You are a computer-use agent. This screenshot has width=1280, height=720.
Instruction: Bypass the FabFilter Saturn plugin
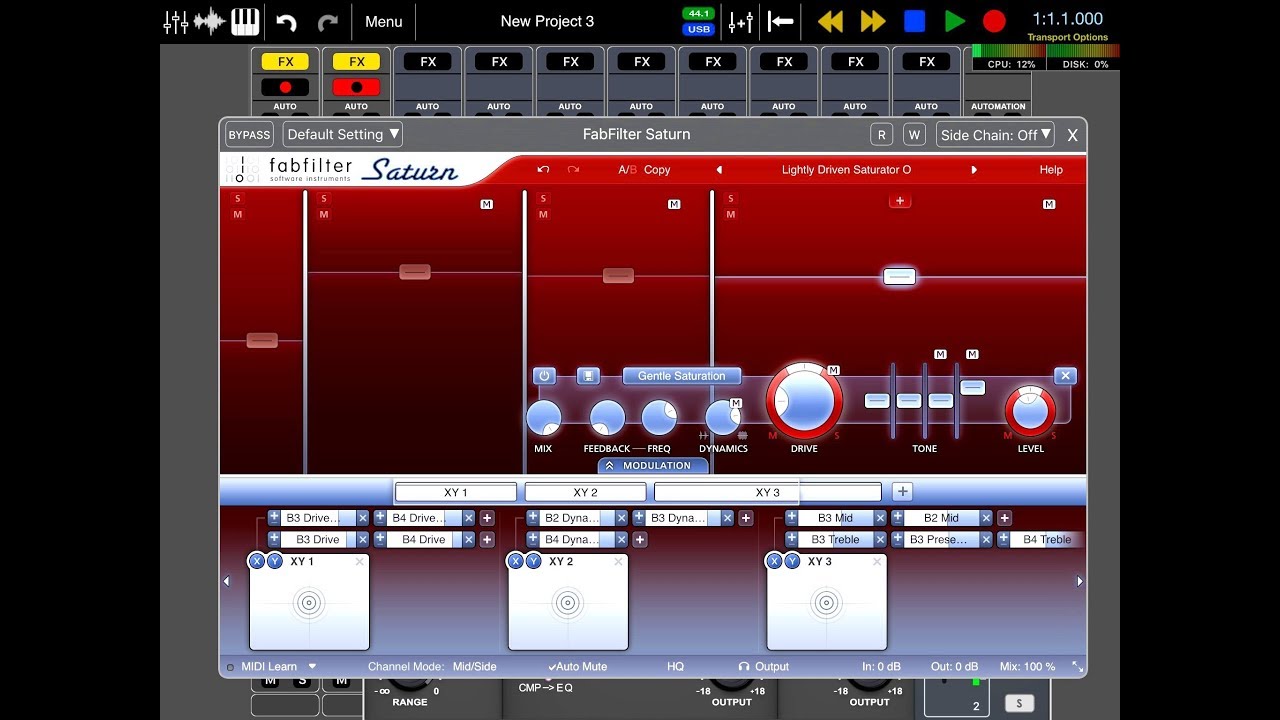[249, 134]
